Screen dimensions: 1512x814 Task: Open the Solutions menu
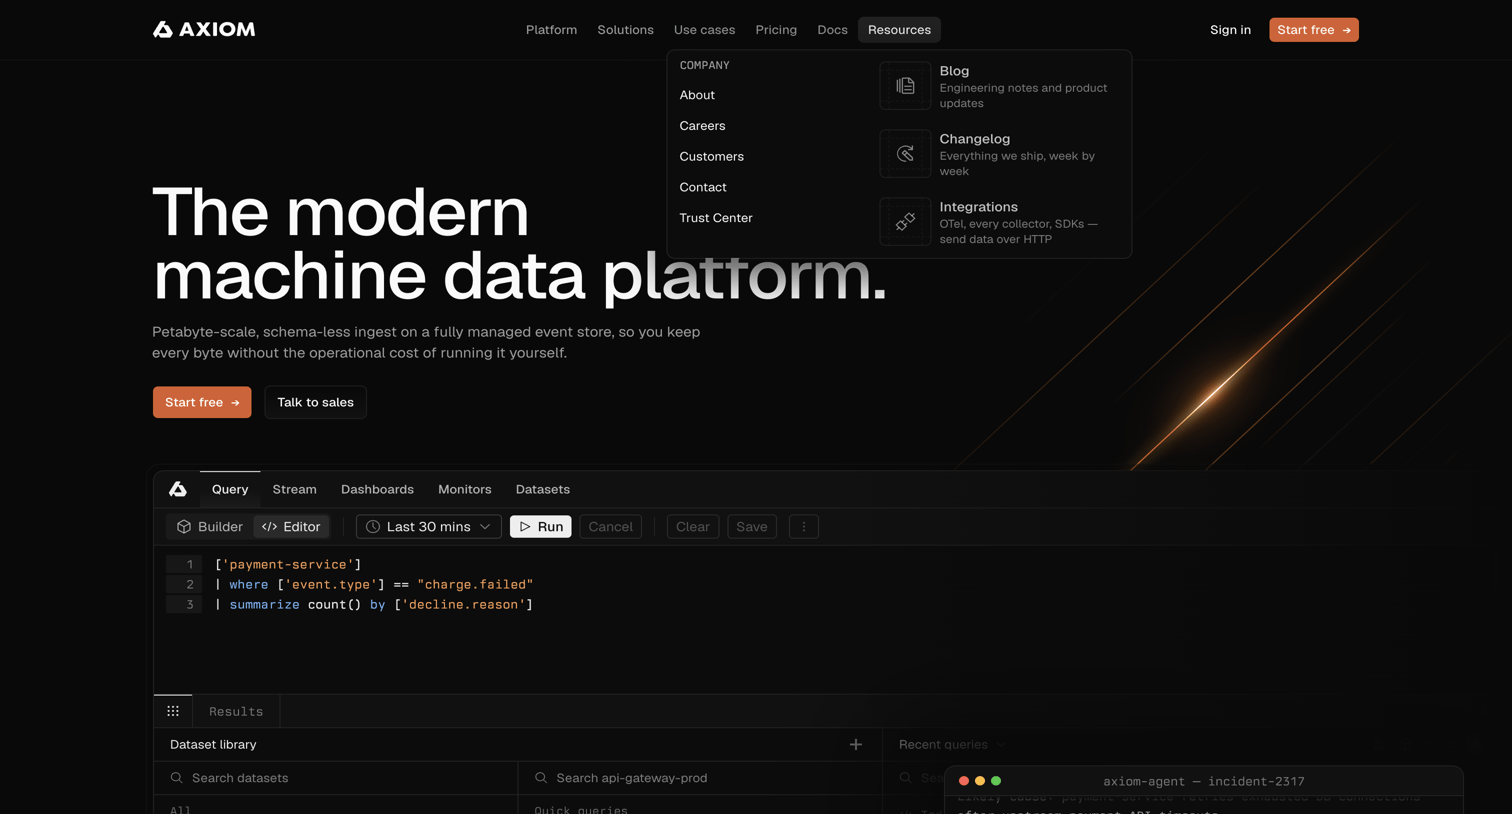(x=625, y=30)
